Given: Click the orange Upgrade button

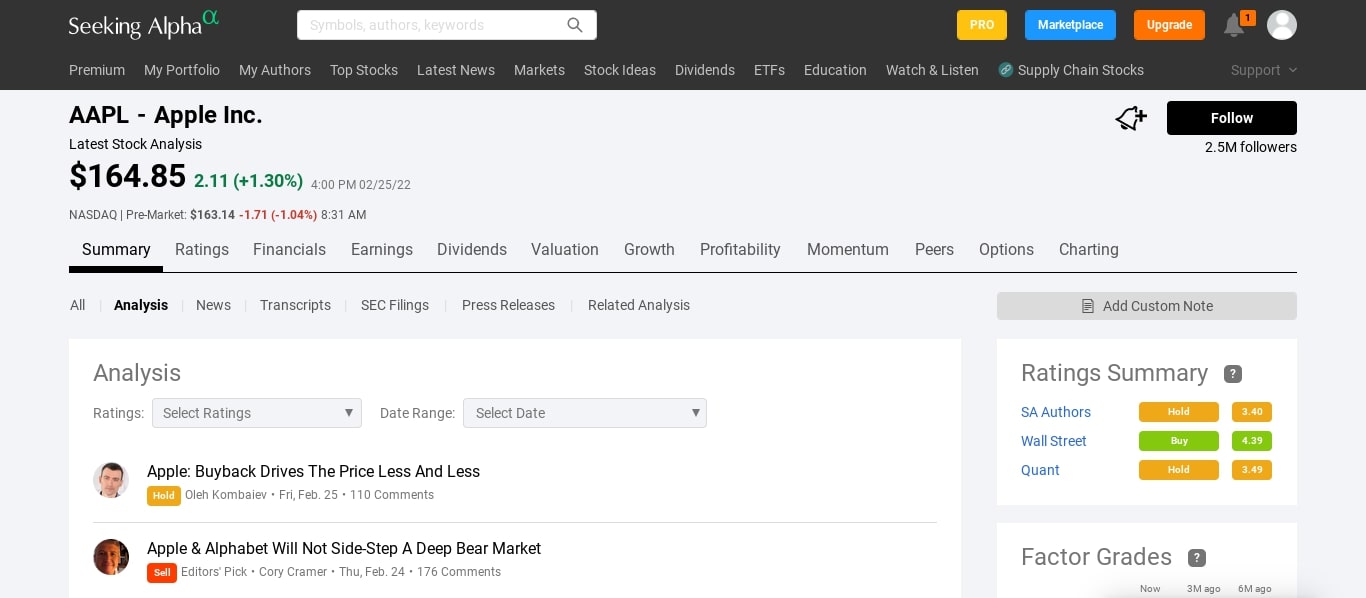Looking at the screenshot, I should pos(1168,25).
